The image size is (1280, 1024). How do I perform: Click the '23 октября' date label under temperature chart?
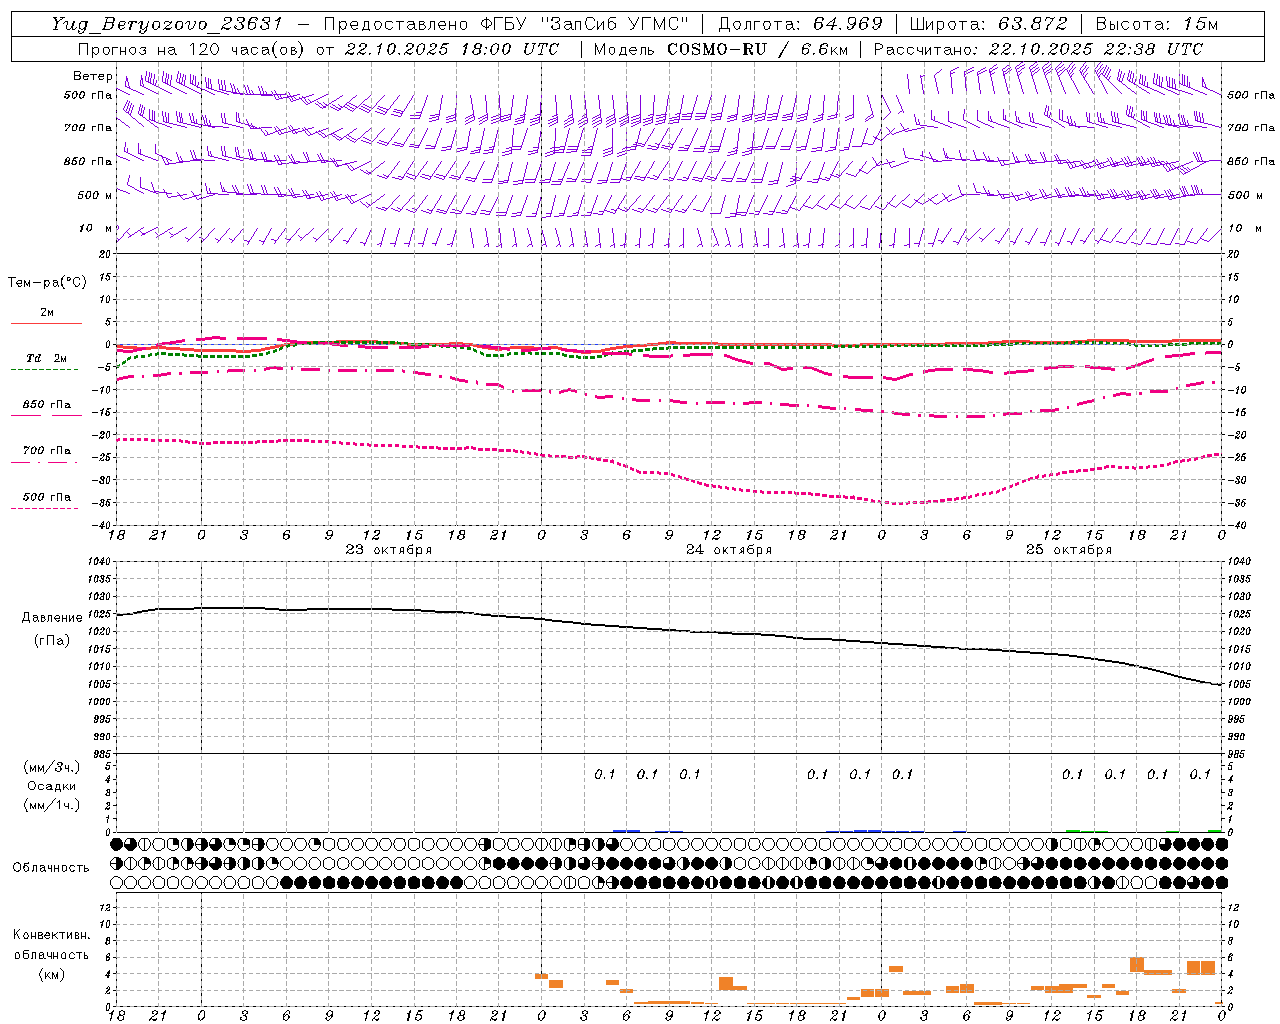(389, 550)
